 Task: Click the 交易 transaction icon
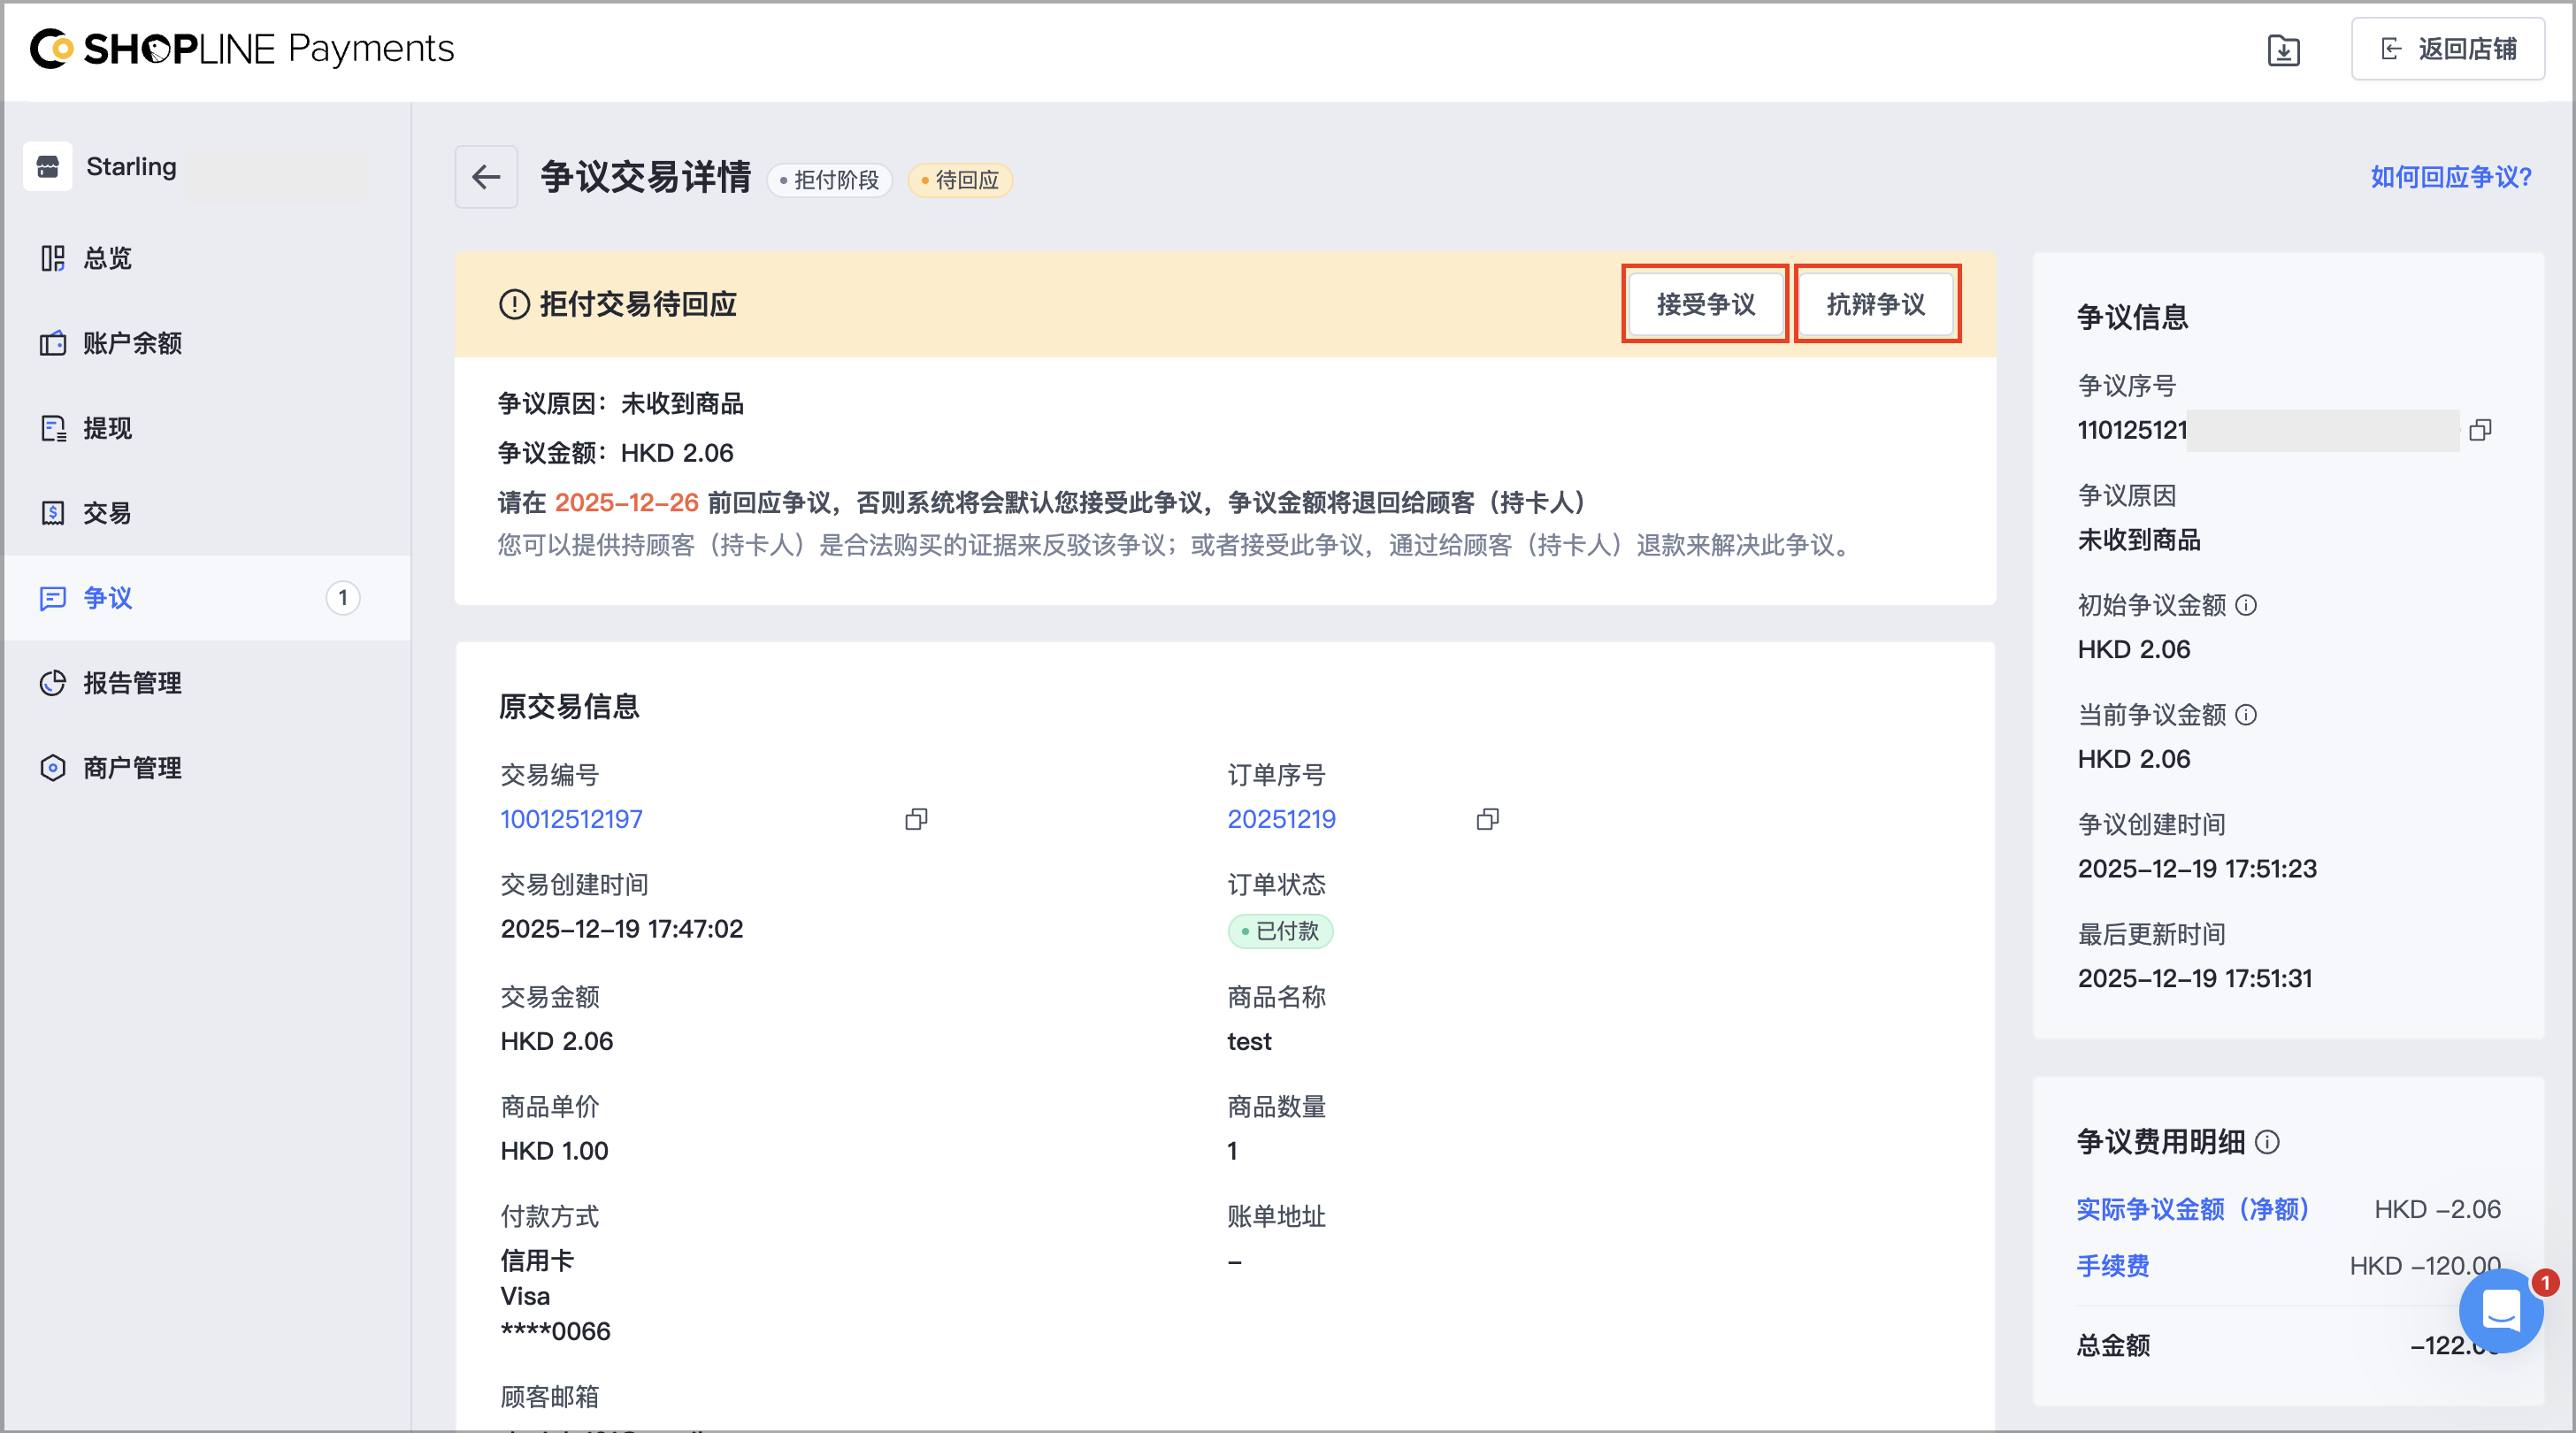[52, 513]
